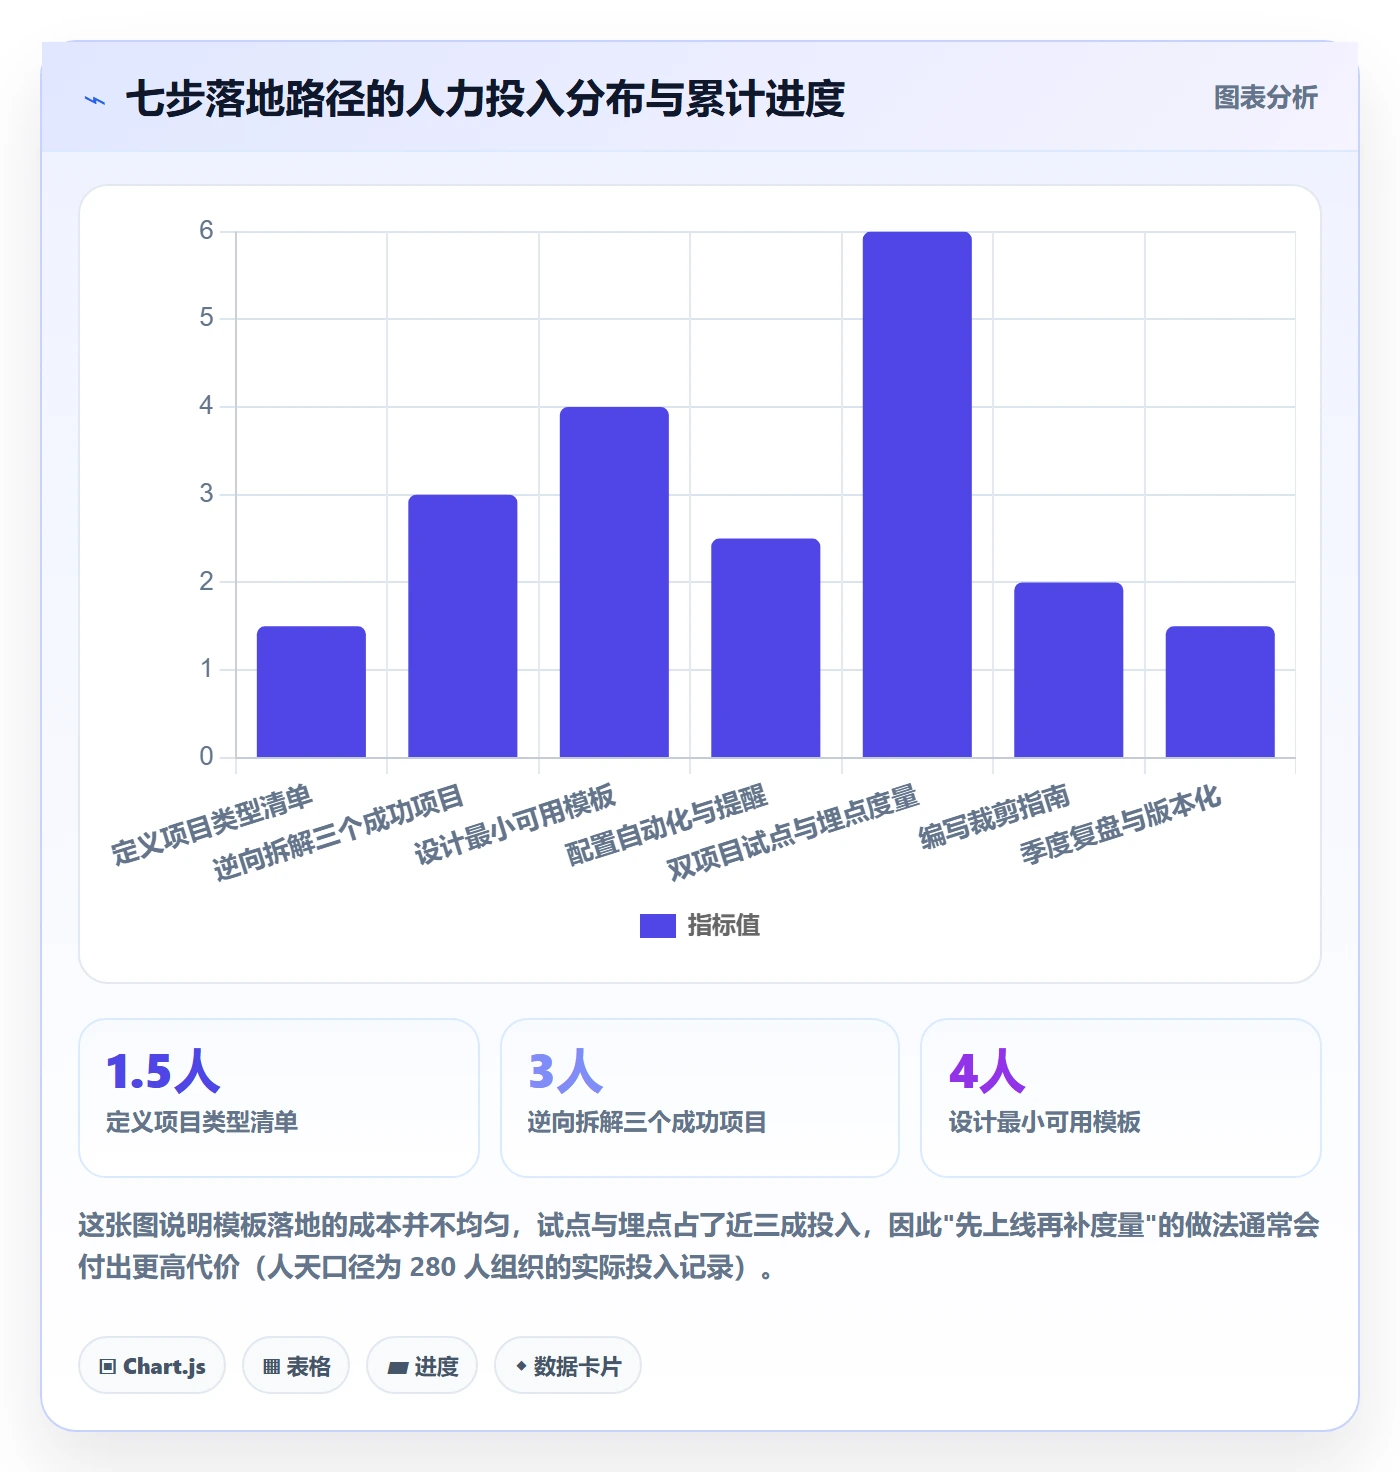Click the tallest bar 双项目试点与埋点度量
1400x1472 pixels.
coord(917,494)
